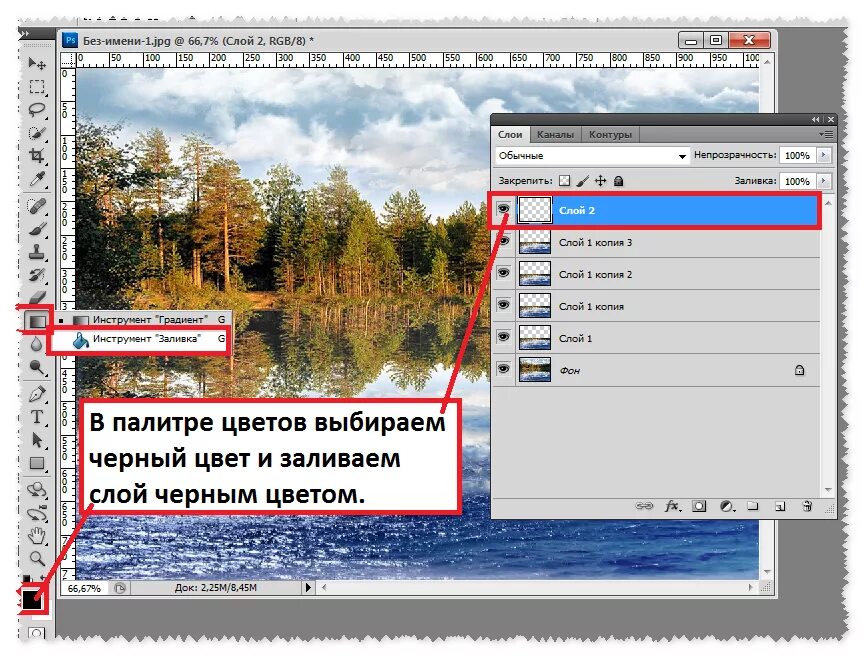Viewport: 865px width, 658px height.
Task: Toggle visibility of Слой 1 копия
Action: [x=503, y=305]
